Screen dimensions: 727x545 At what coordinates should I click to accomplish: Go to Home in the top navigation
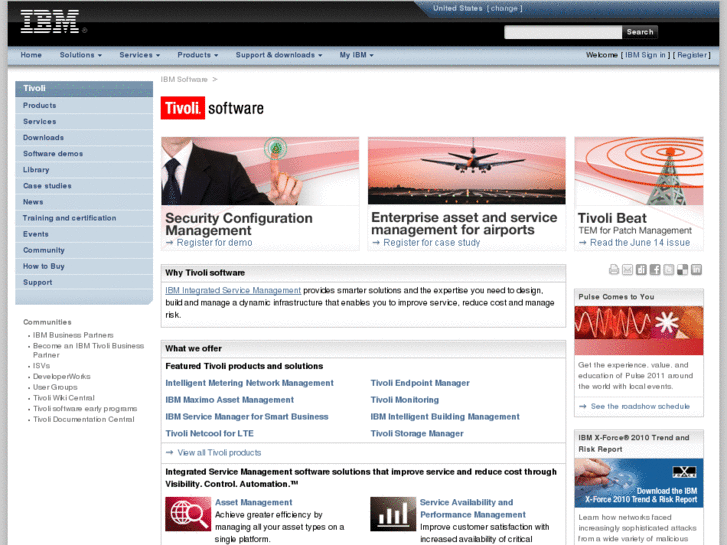click(x=31, y=55)
